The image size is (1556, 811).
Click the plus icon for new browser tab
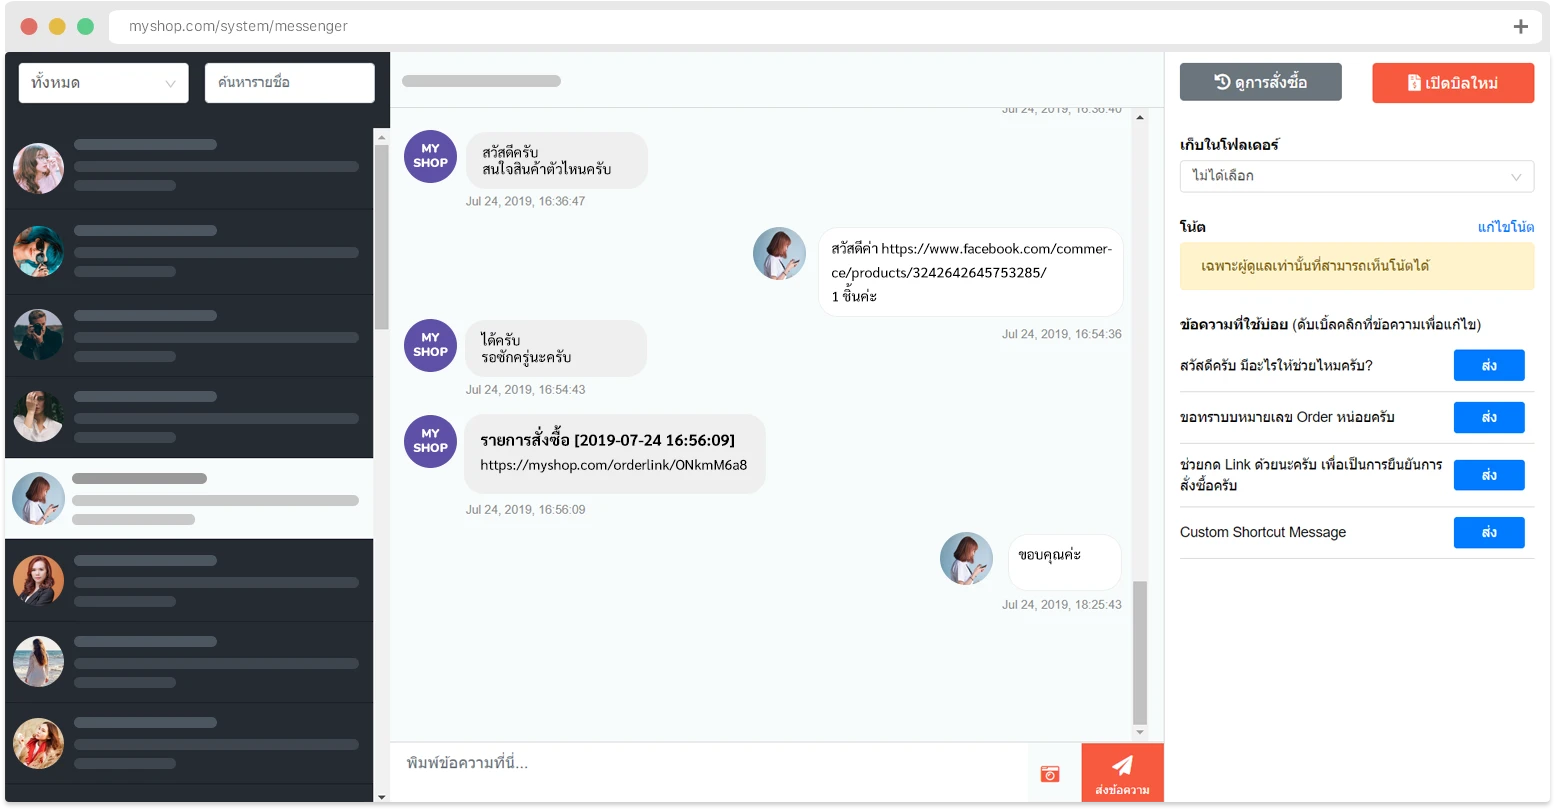point(1520,27)
